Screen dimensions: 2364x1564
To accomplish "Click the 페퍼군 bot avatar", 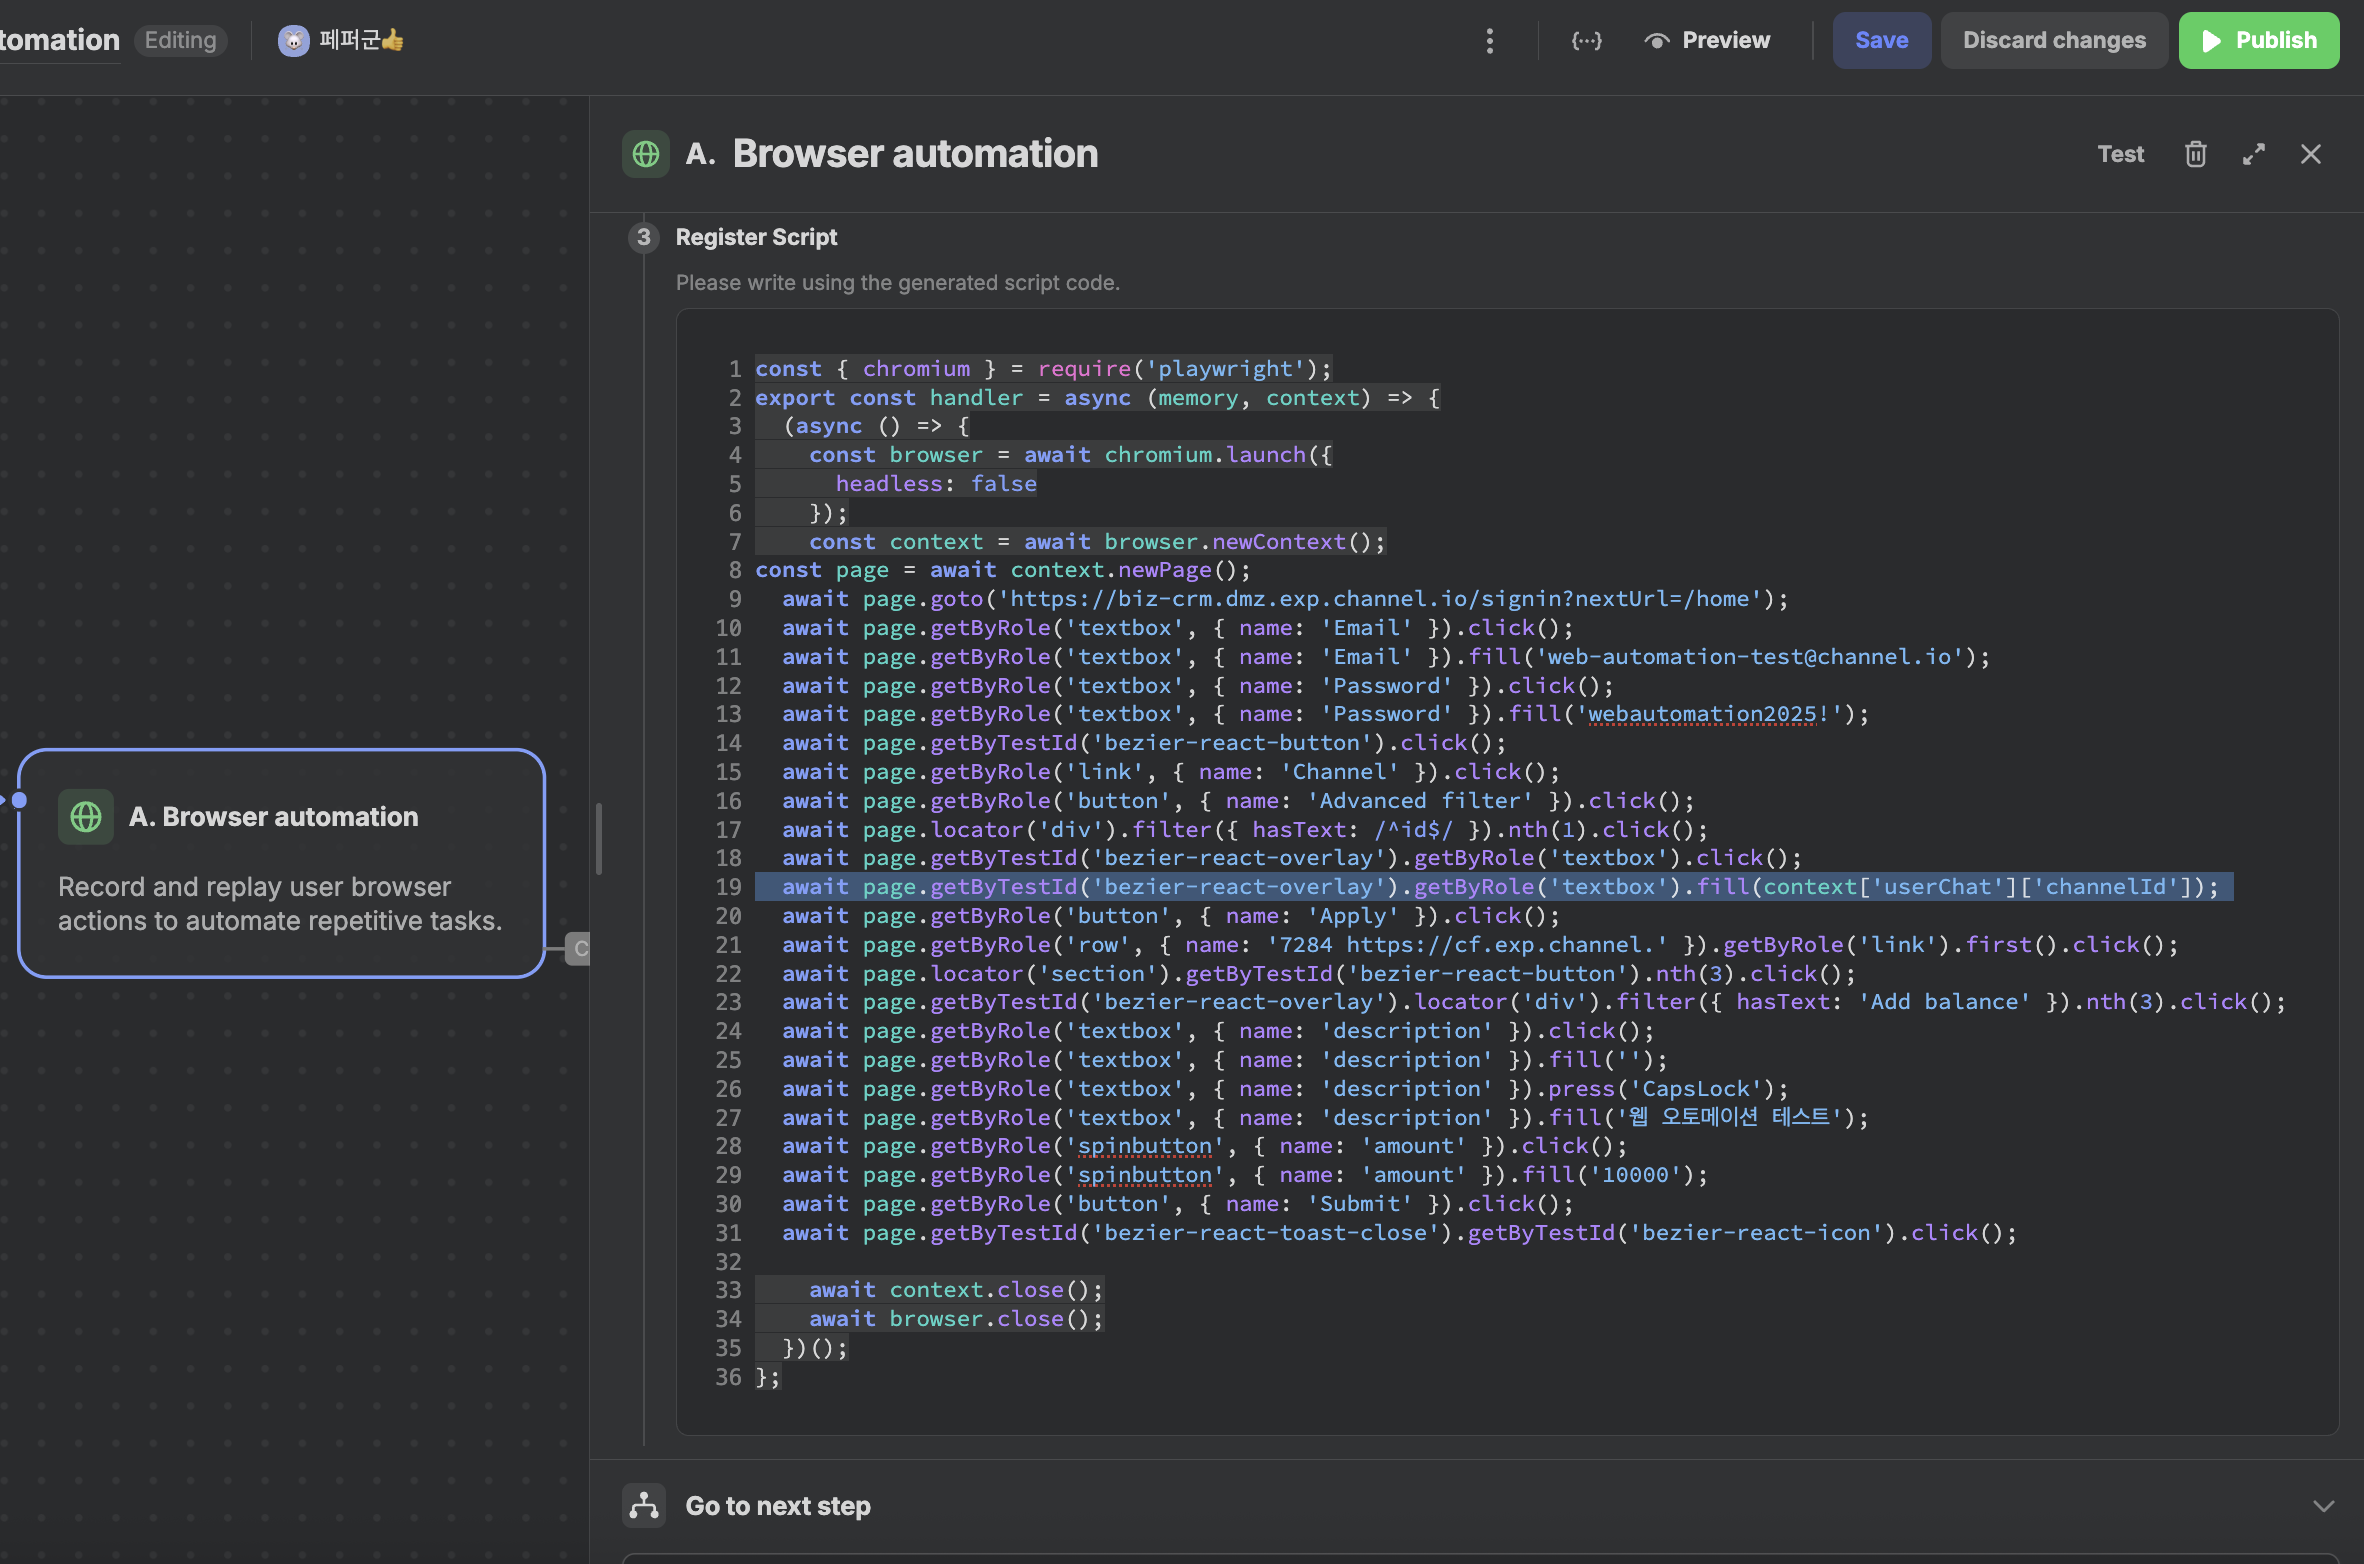I will pyautogui.click(x=293, y=41).
